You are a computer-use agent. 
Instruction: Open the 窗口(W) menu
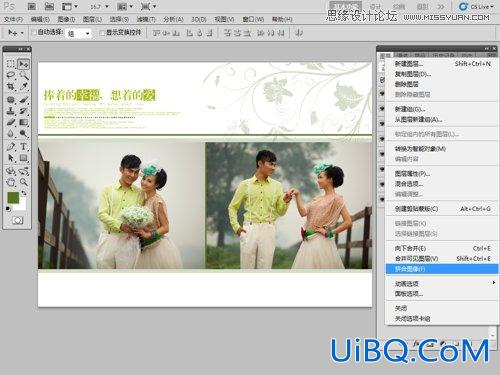coord(253,20)
